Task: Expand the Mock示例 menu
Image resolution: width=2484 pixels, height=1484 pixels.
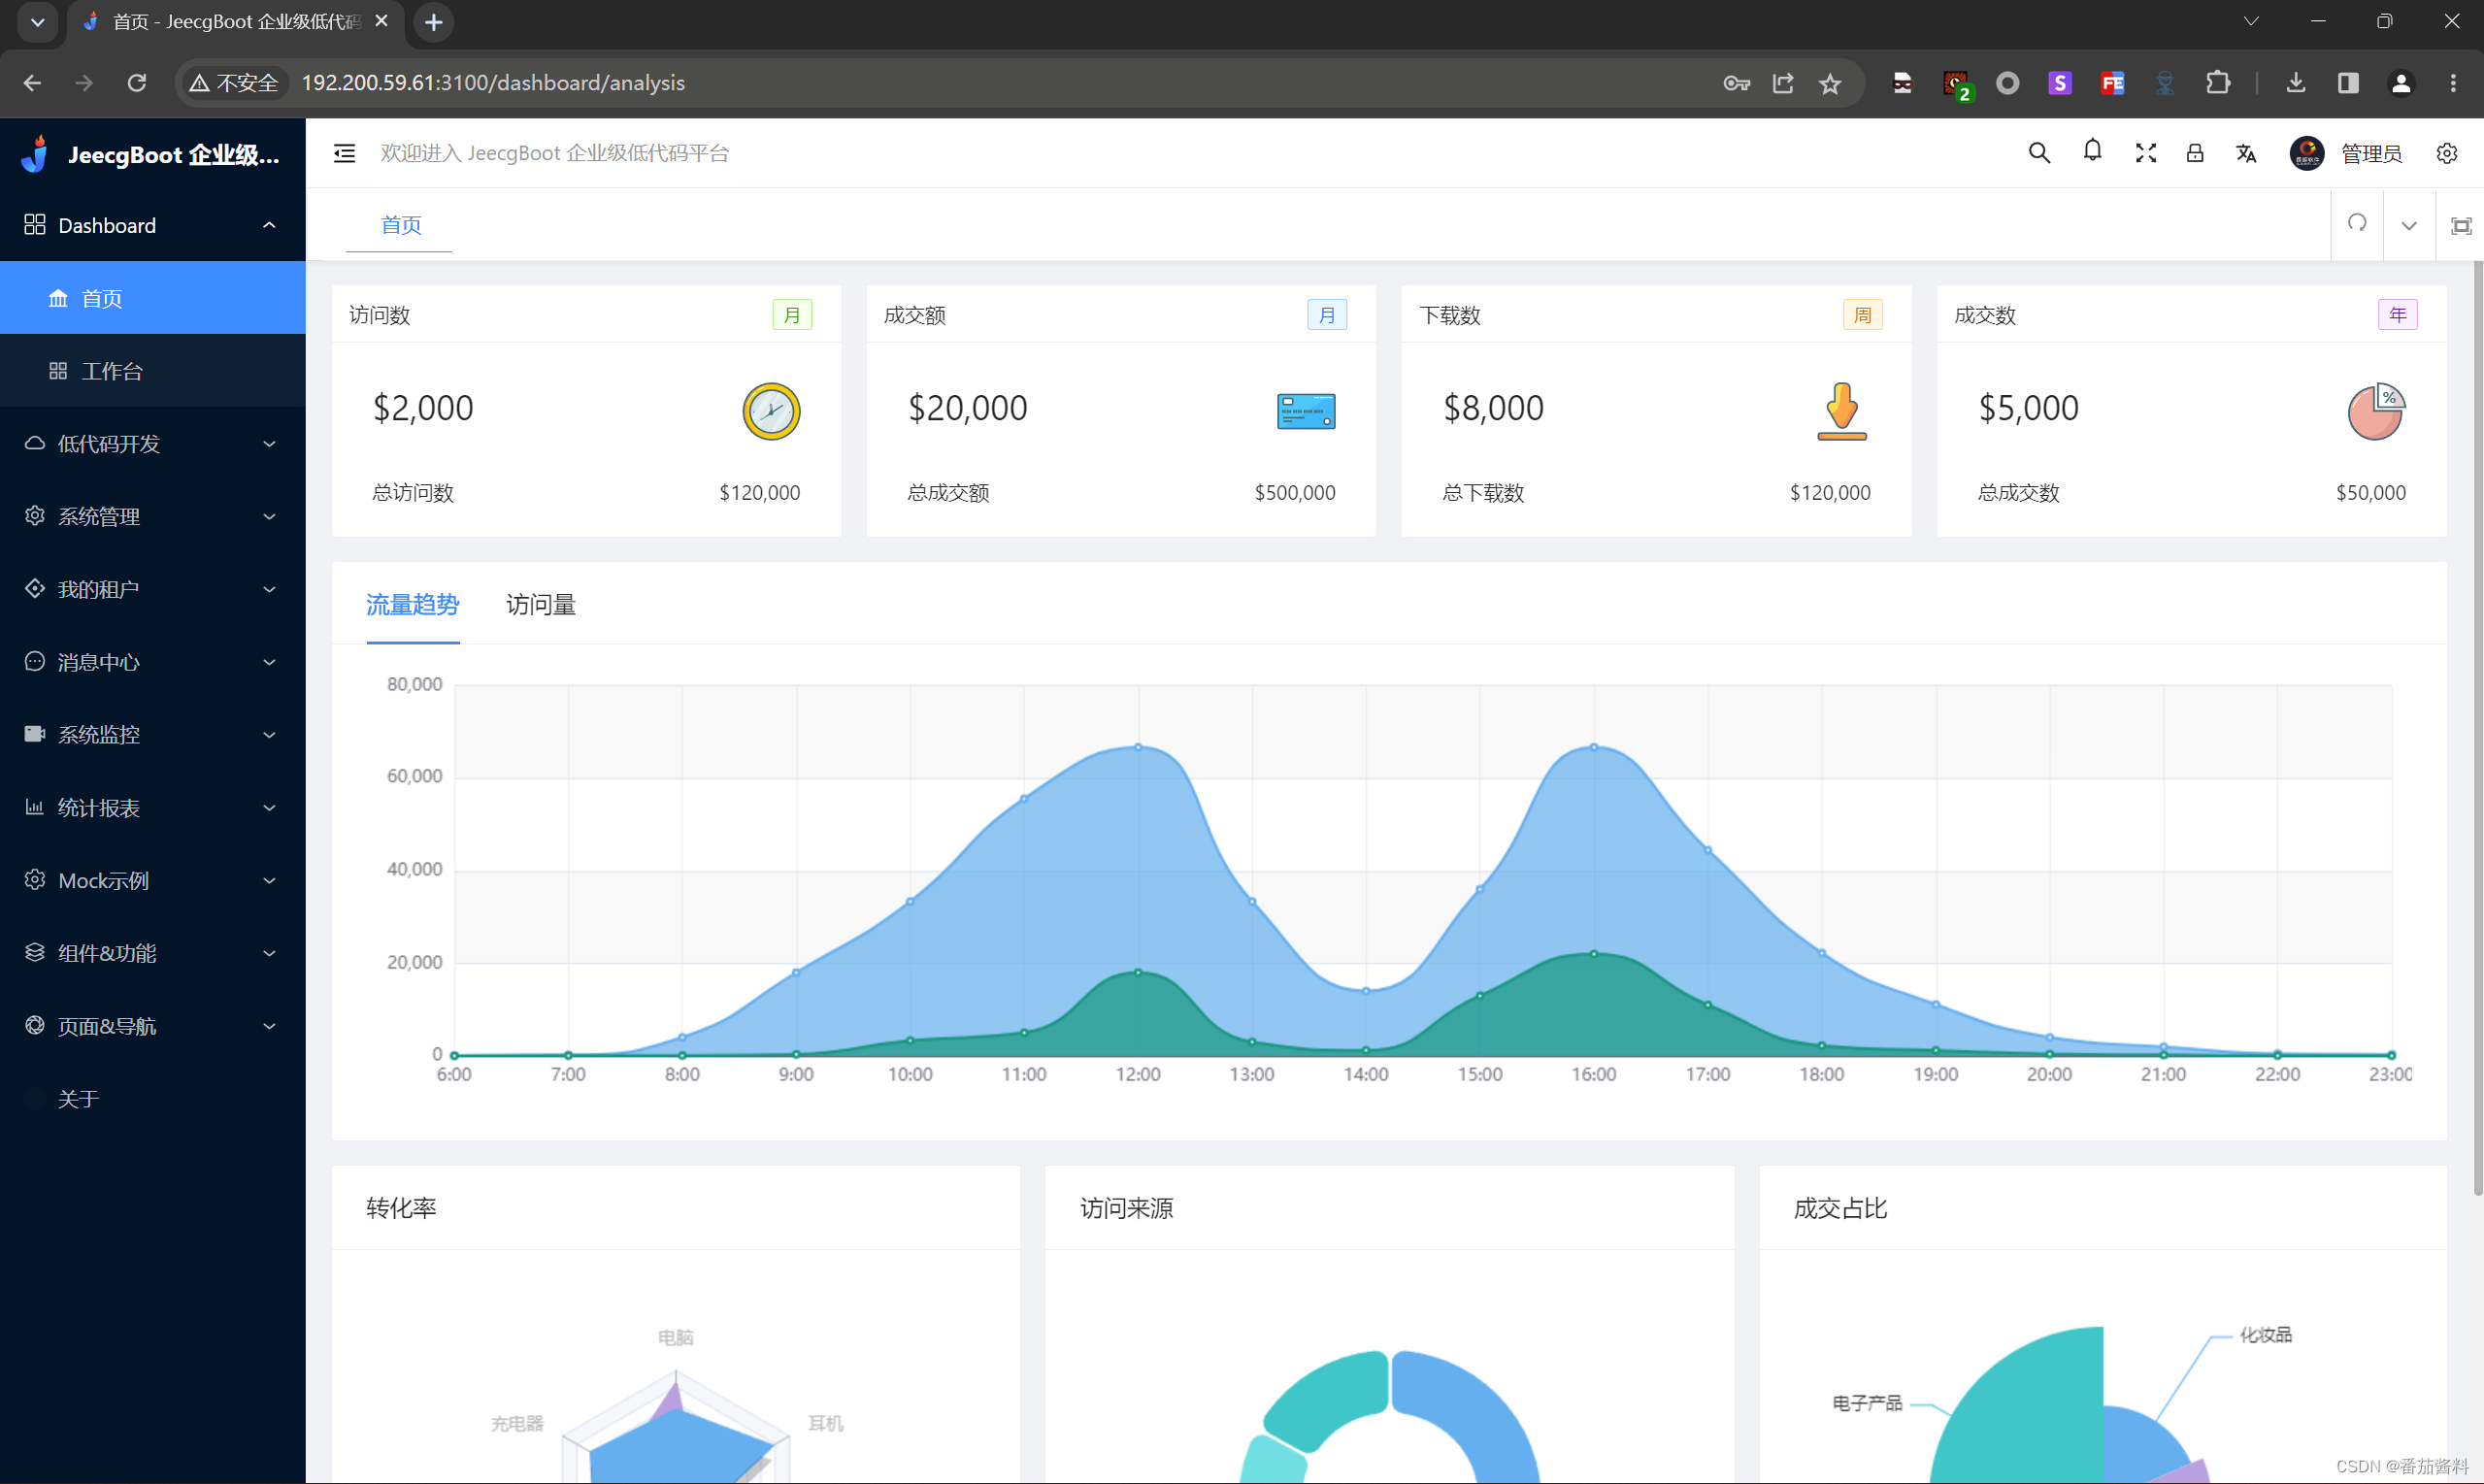Action: (153, 880)
